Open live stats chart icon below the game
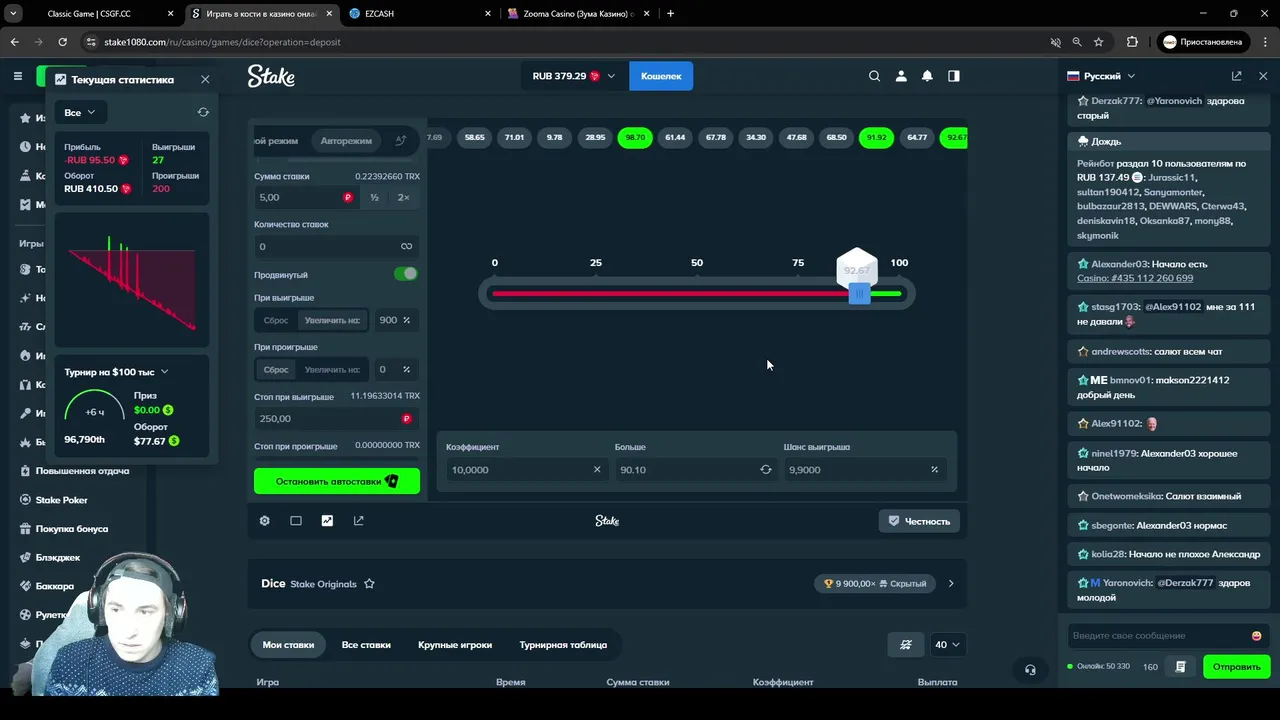 click(327, 521)
